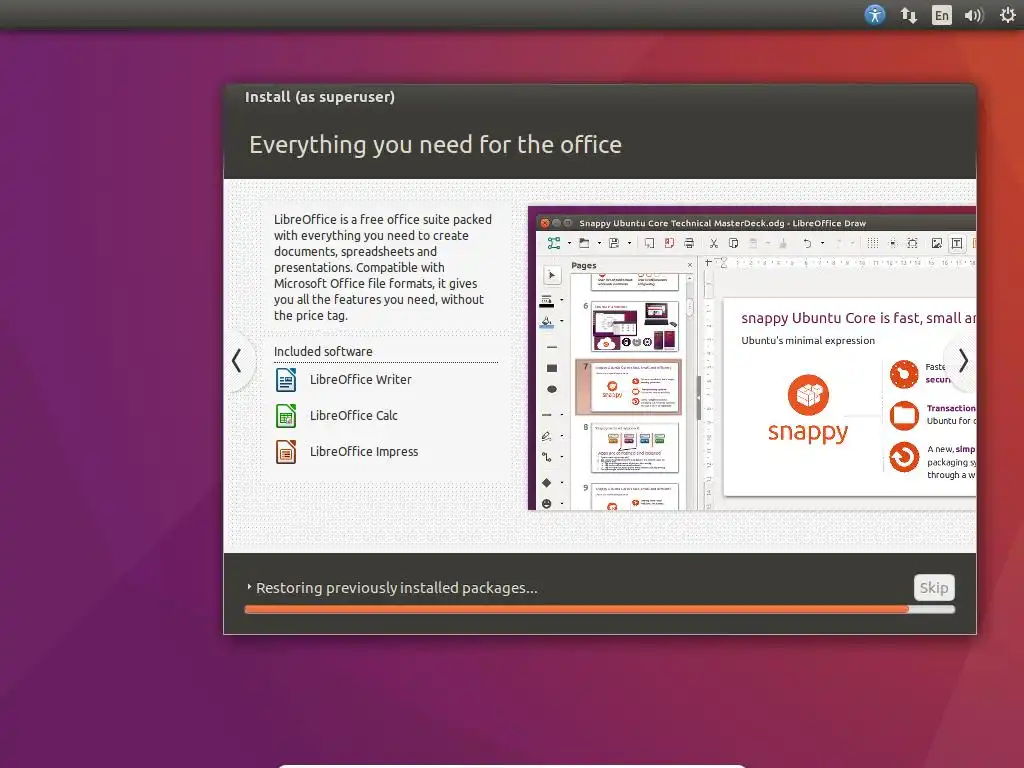
Task: Click the 'Install (as superuser)' window title
Action: (x=320, y=97)
